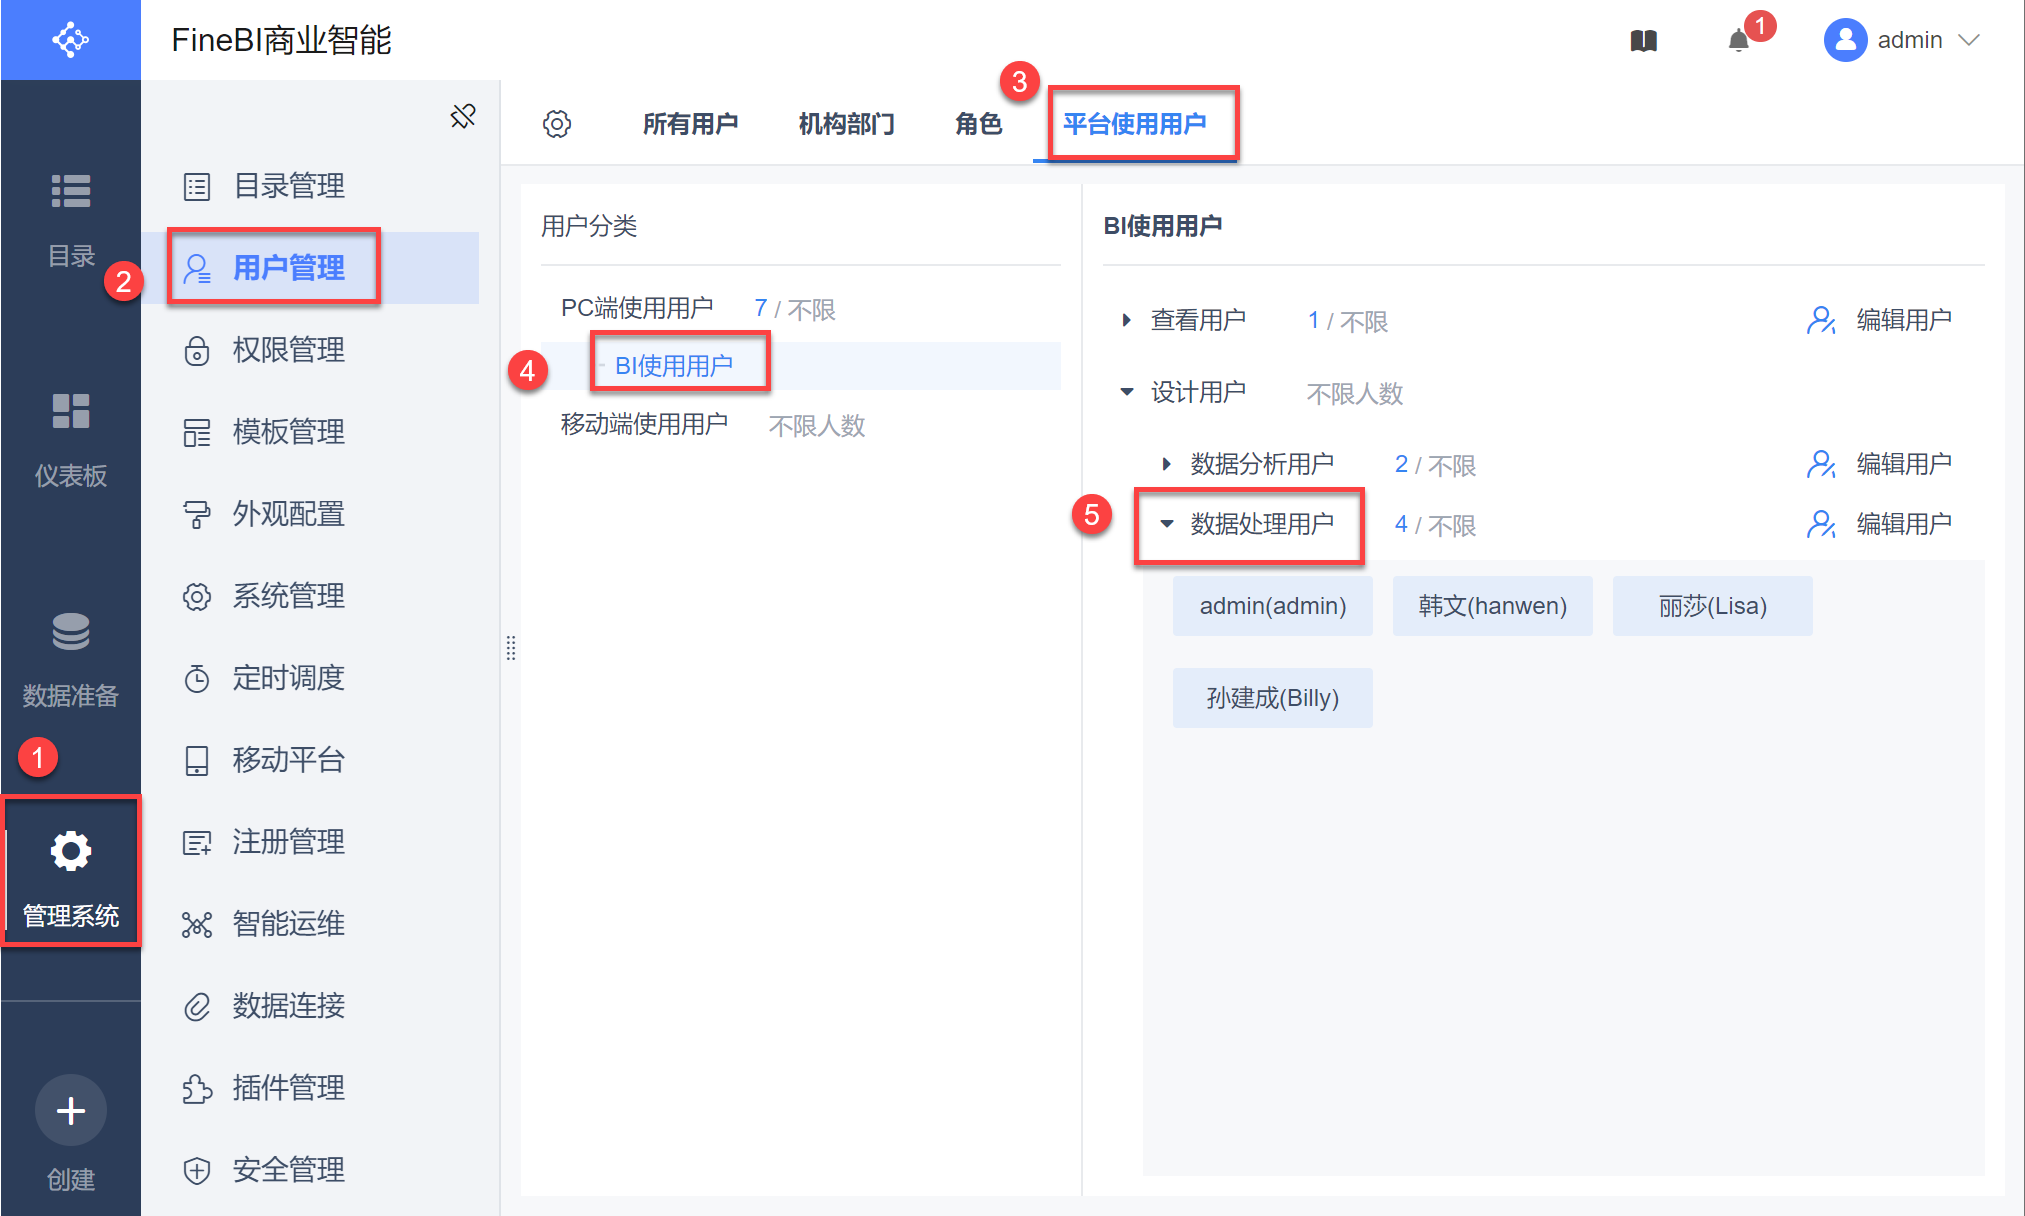This screenshot has height=1216, width=2025.
Task: Click the 创建 plus button
Action: click(70, 1111)
